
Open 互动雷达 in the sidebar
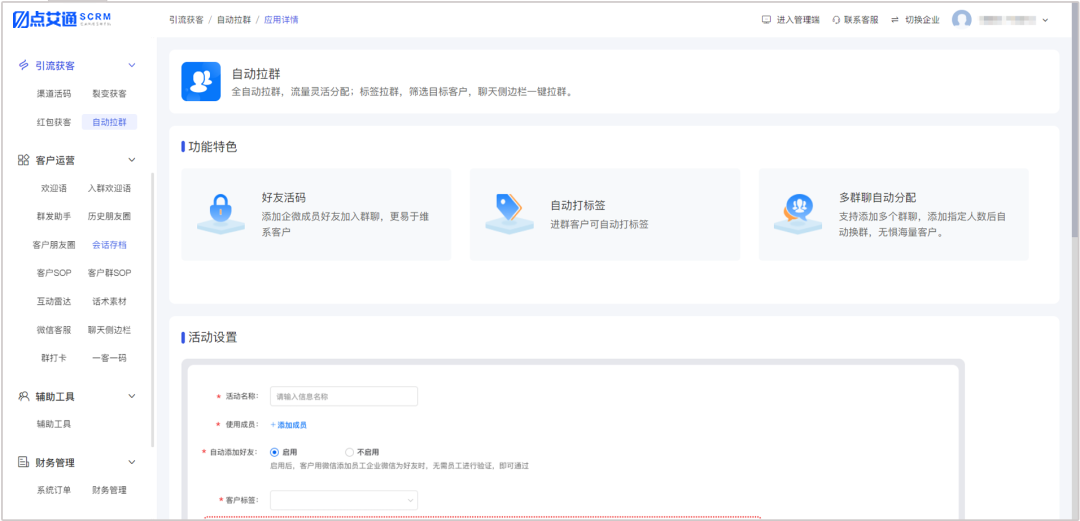pos(54,301)
